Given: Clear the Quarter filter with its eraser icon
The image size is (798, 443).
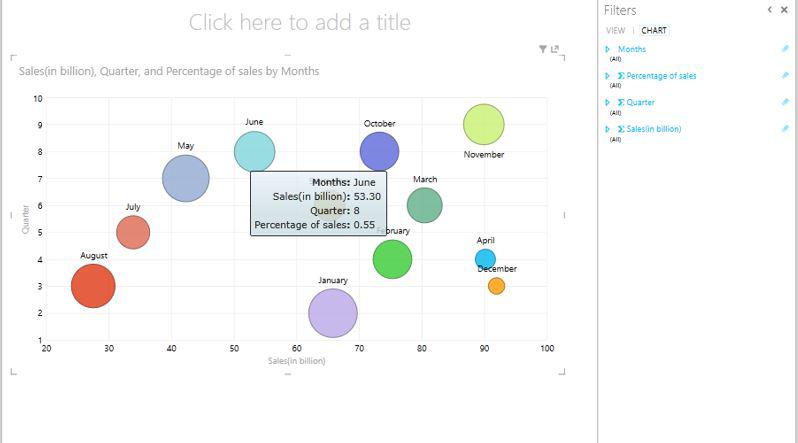Looking at the screenshot, I should pyautogui.click(x=785, y=102).
